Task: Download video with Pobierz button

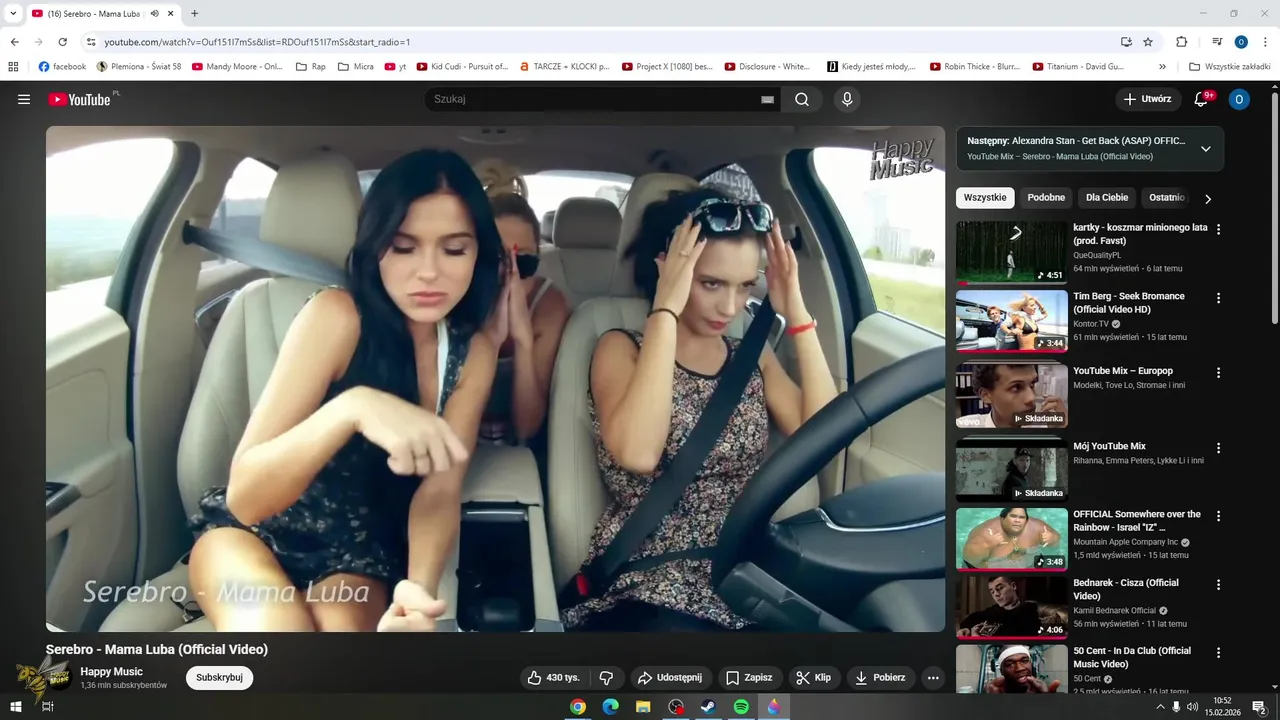Action: click(x=880, y=677)
